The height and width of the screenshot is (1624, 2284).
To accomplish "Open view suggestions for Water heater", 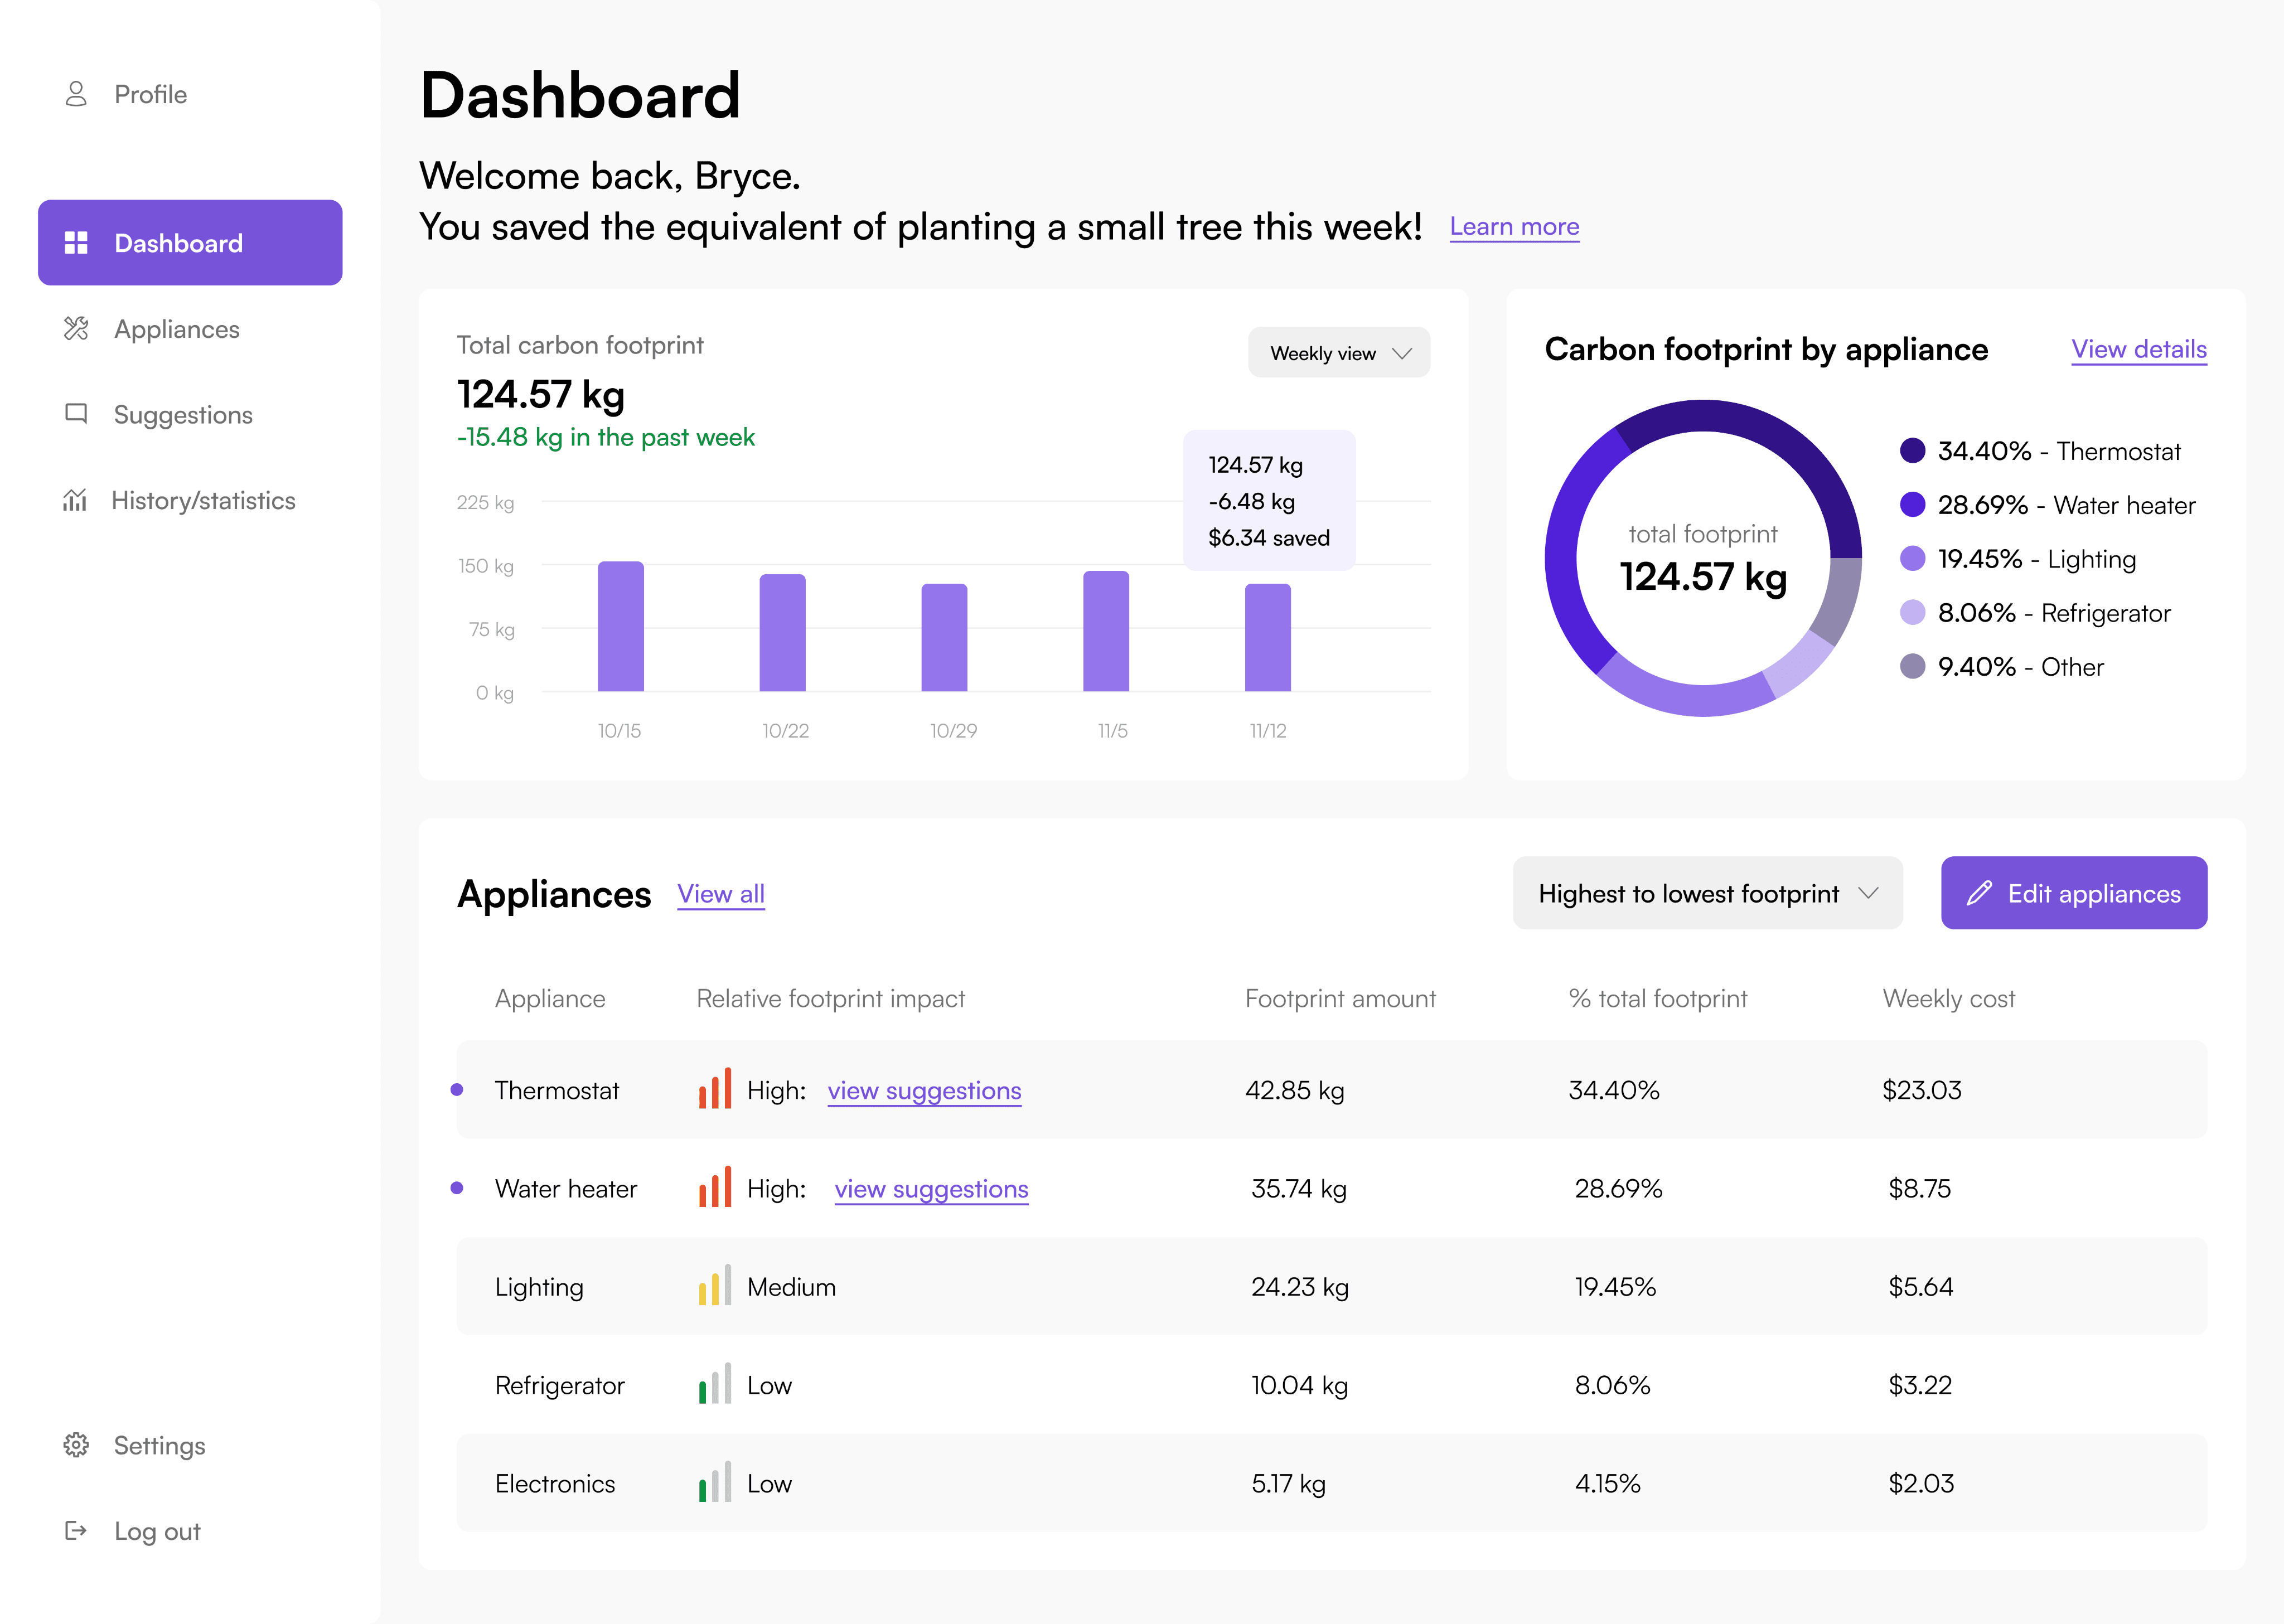I will click(931, 1189).
